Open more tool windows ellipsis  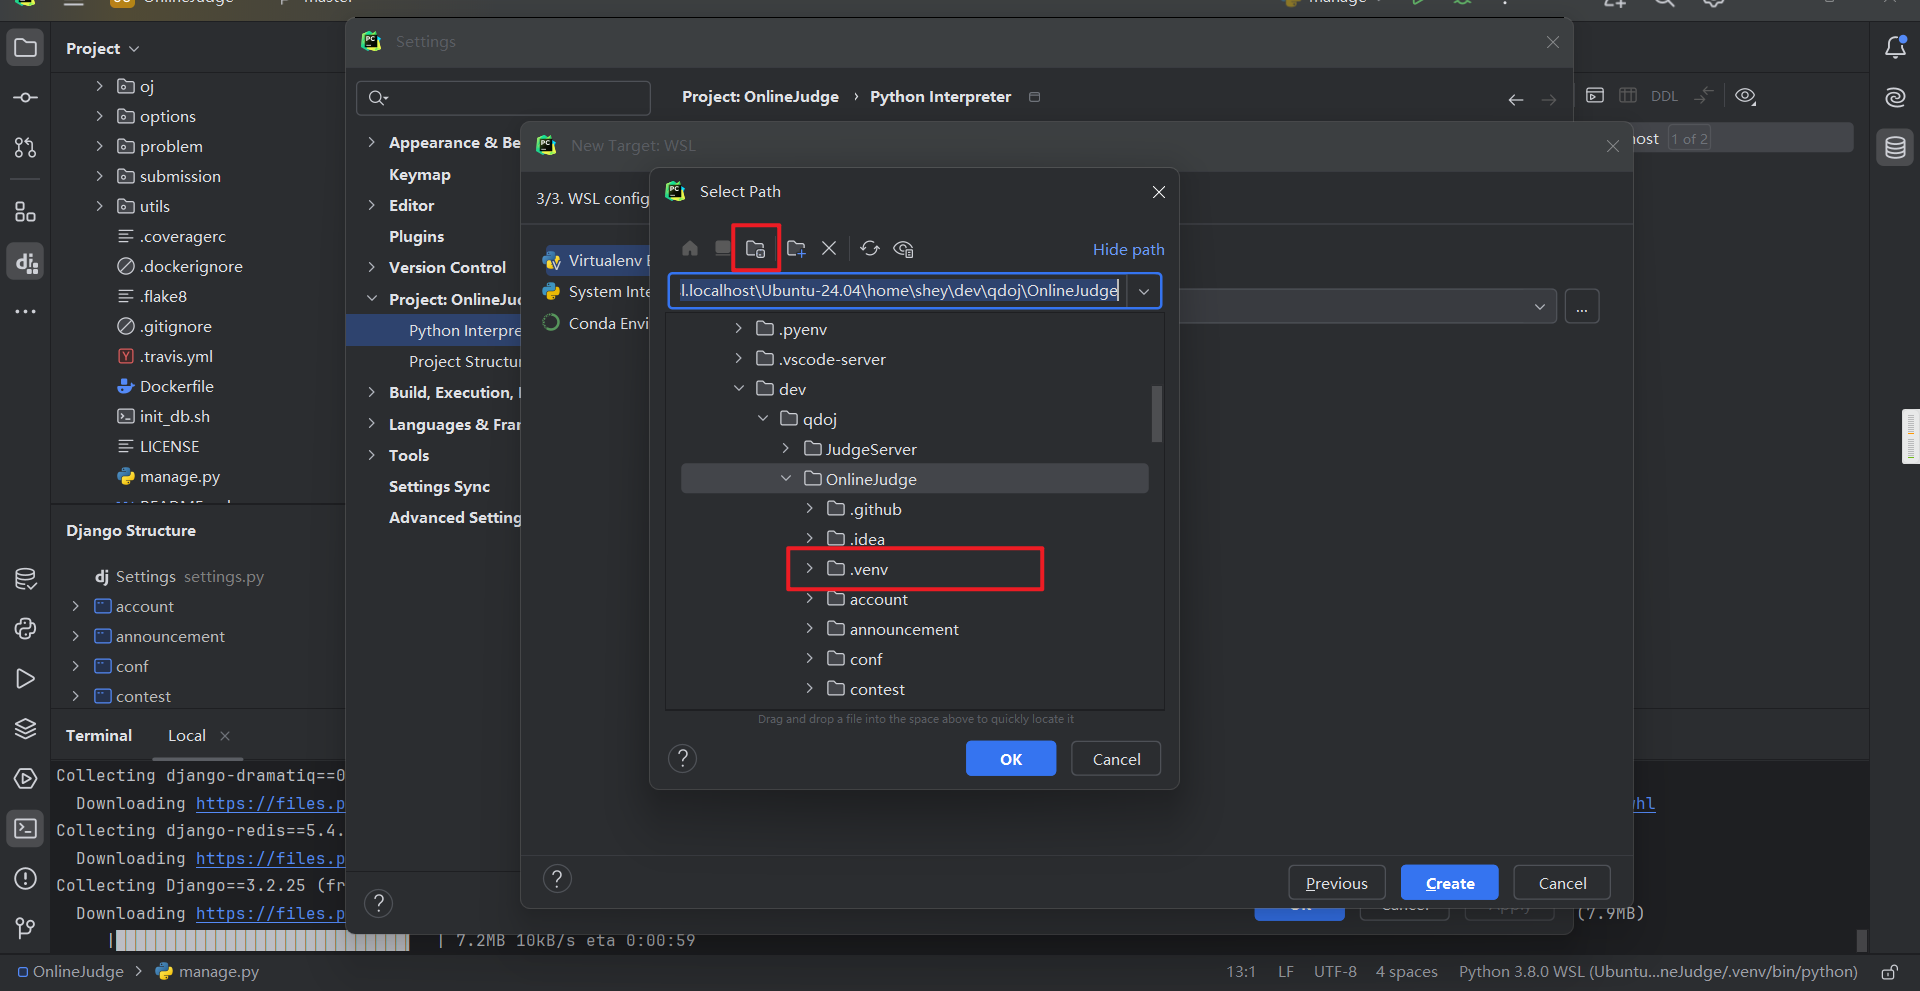tap(26, 312)
